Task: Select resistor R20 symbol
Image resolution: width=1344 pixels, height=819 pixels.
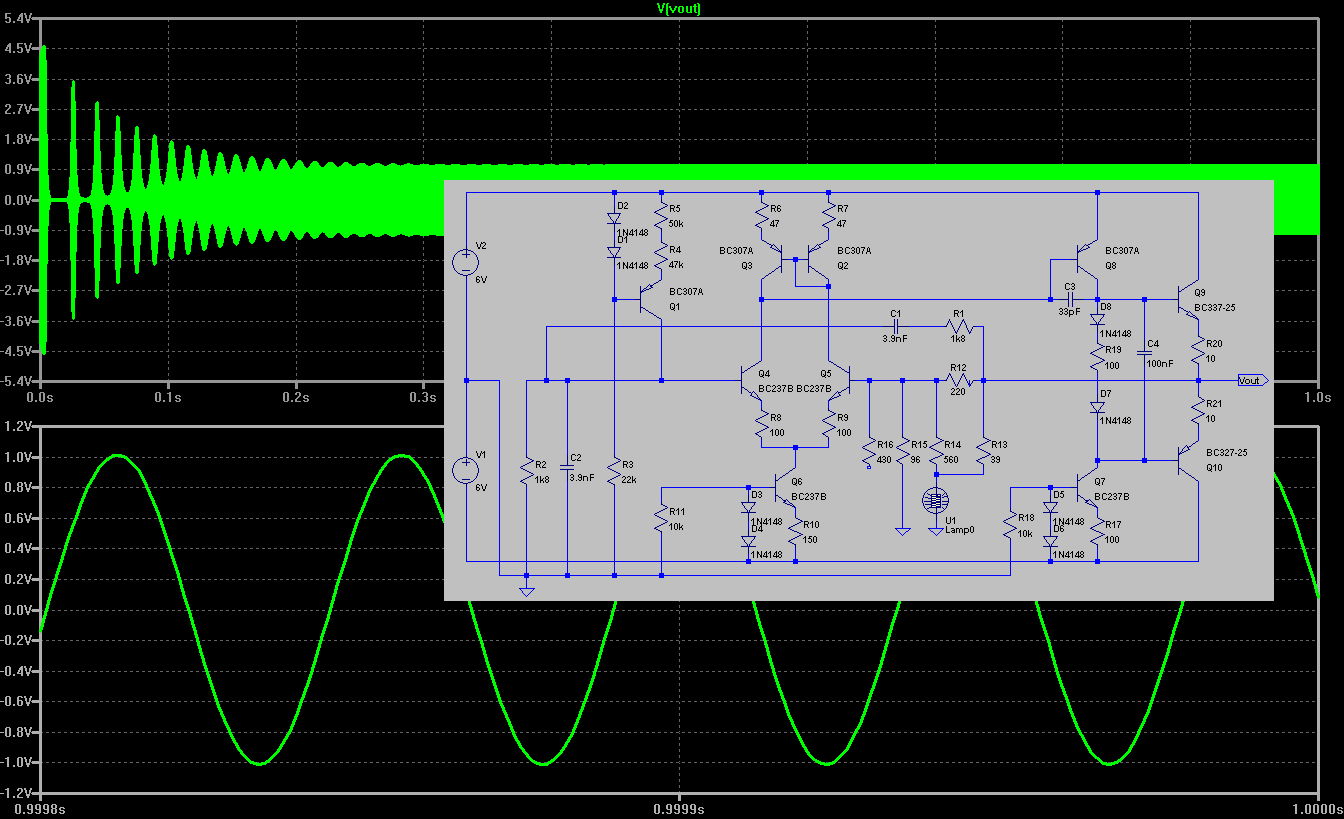Action: (1198, 348)
